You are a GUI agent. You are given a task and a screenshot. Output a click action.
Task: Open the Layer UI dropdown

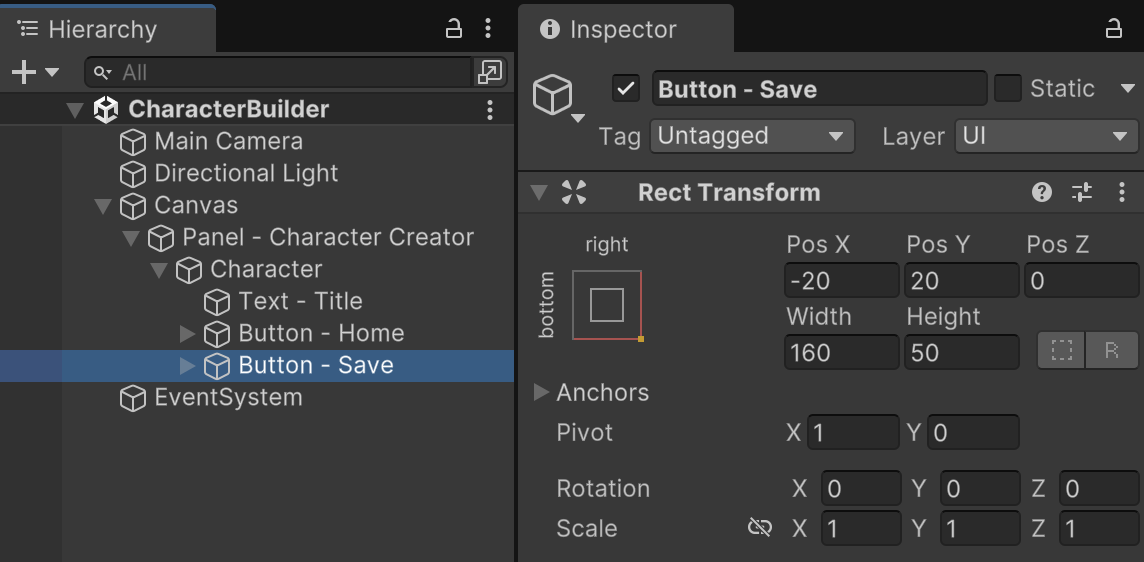pyautogui.click(x=1046, y=136)
